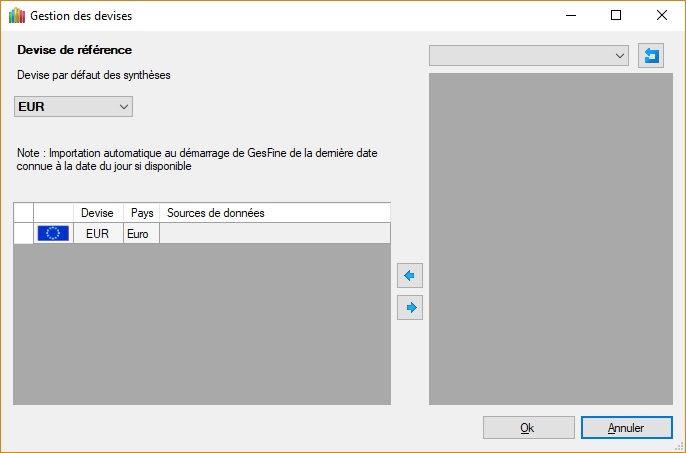
Task: Open the EUR reference currency dropdown
Action: pyautogui.click(x=73, y=106)
